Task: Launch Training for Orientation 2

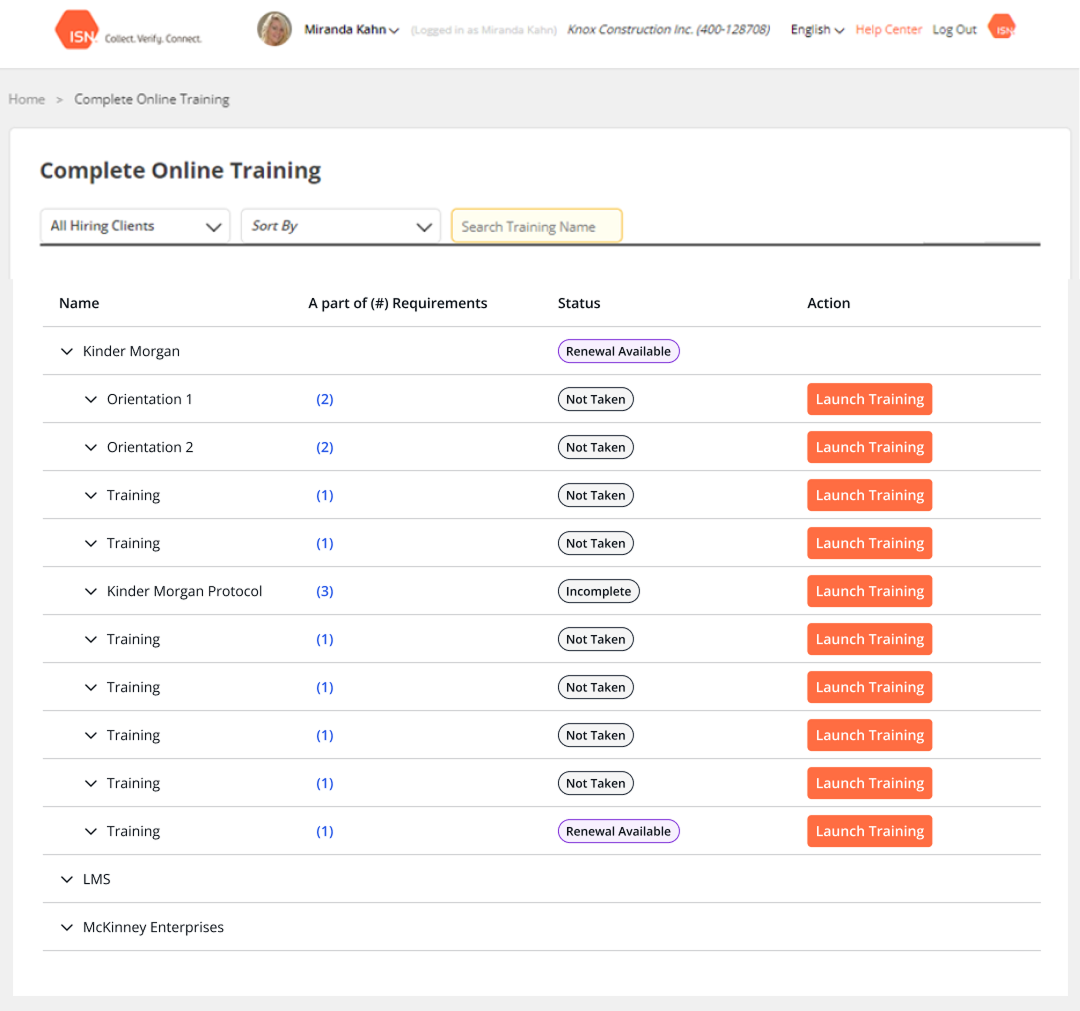Action: point(869,448)
